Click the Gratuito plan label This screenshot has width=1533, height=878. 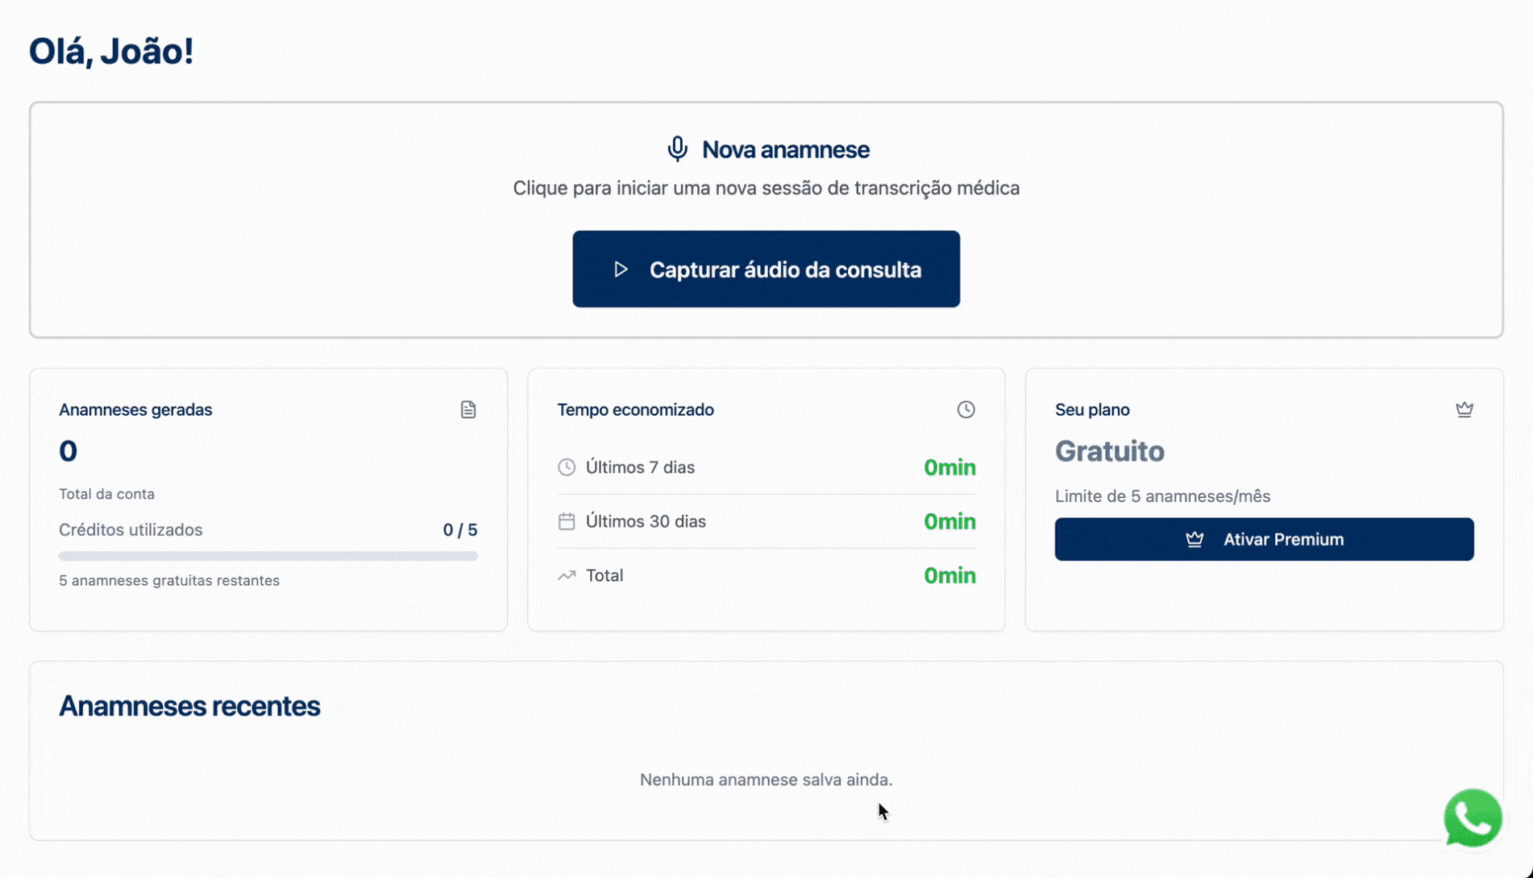(x=1109, y=451)
